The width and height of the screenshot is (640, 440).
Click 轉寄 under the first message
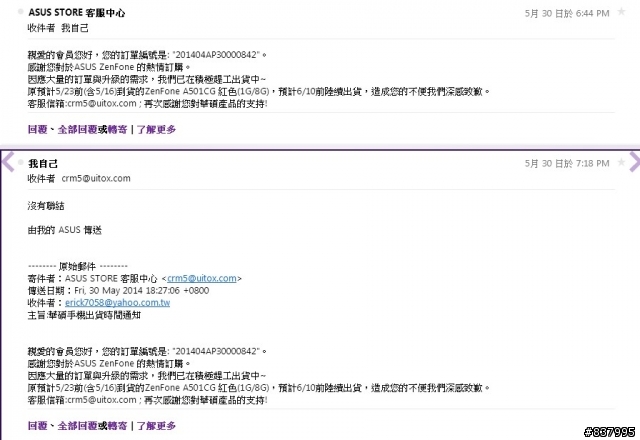[118, 129]
